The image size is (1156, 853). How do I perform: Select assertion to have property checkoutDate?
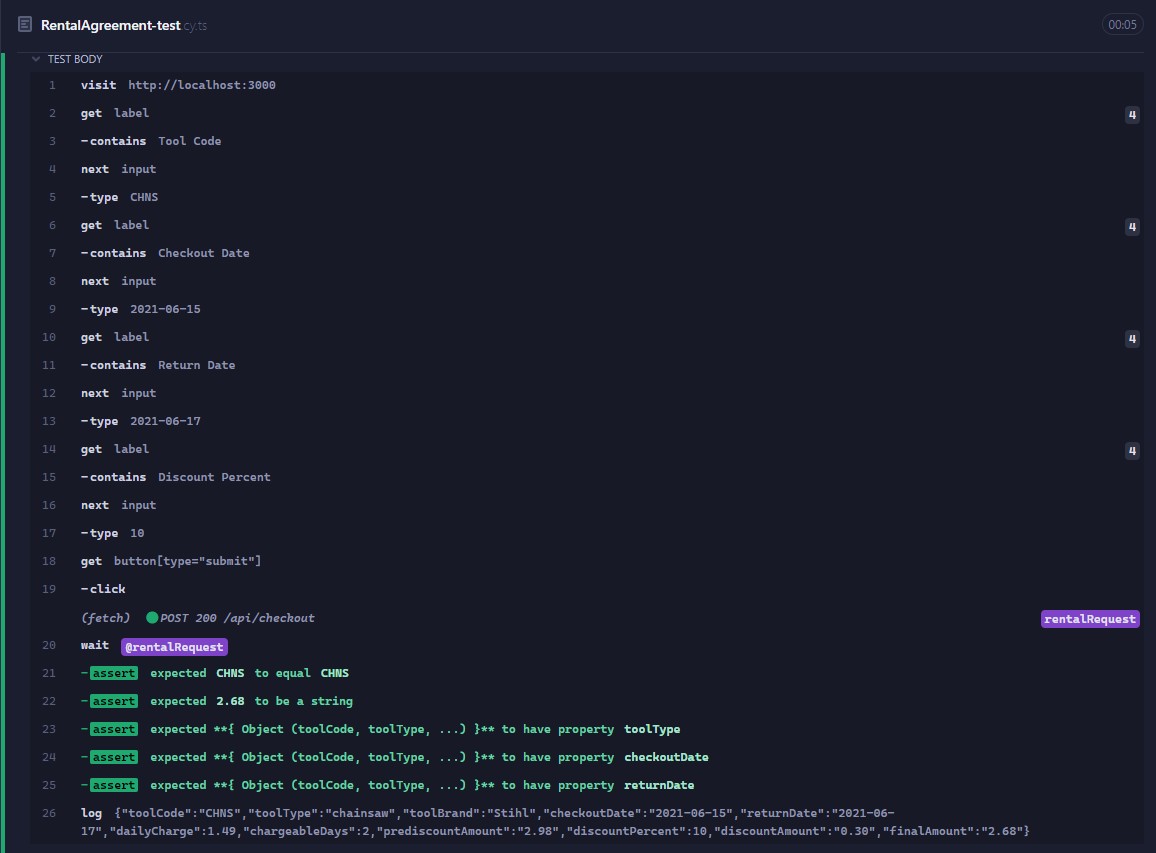[587, 758]
